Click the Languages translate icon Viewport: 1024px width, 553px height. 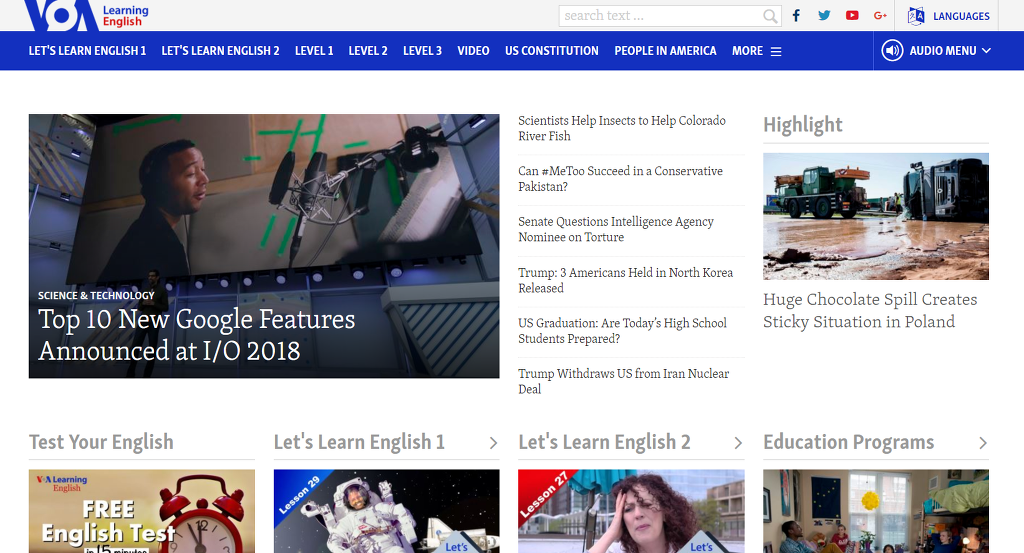tap(916, 16)
